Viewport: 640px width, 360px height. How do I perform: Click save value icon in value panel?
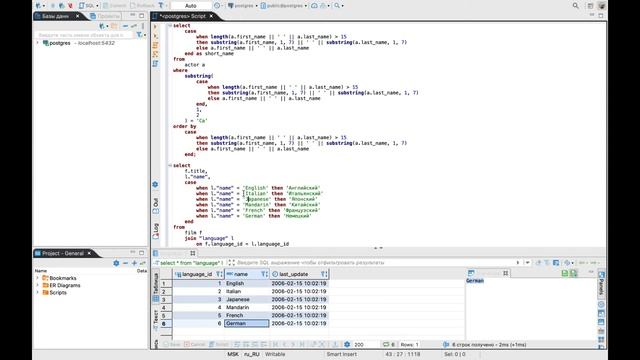coord(564,273)
